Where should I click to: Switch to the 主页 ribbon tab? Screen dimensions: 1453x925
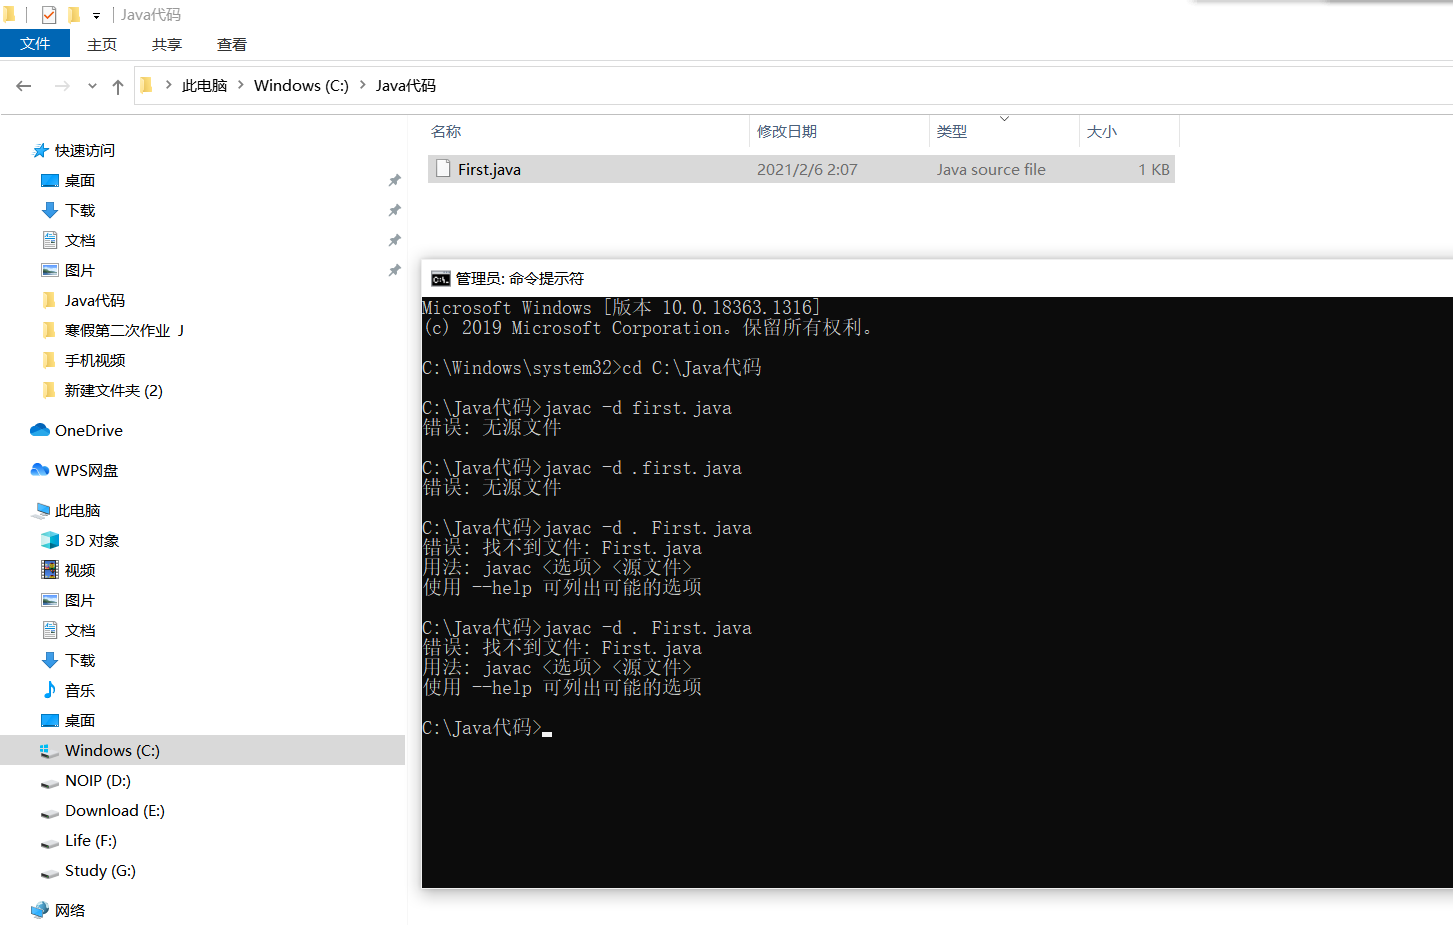[102, 44]
